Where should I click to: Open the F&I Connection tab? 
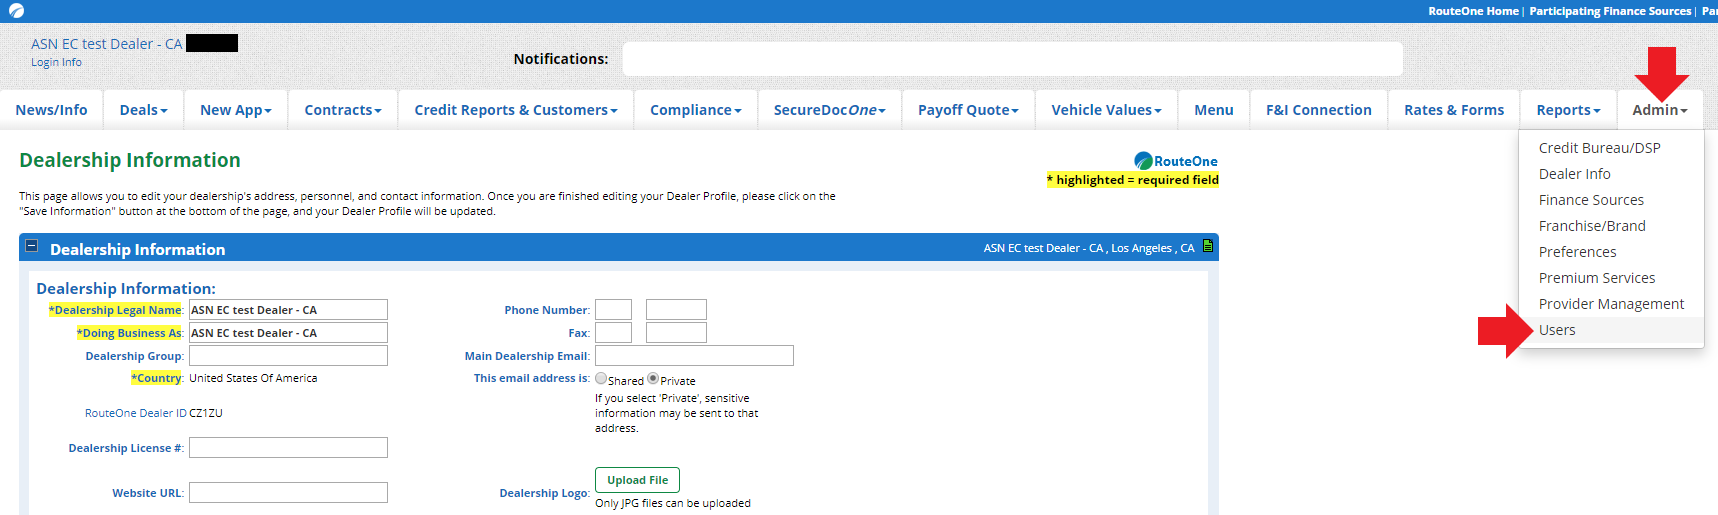pos(1319,110)
